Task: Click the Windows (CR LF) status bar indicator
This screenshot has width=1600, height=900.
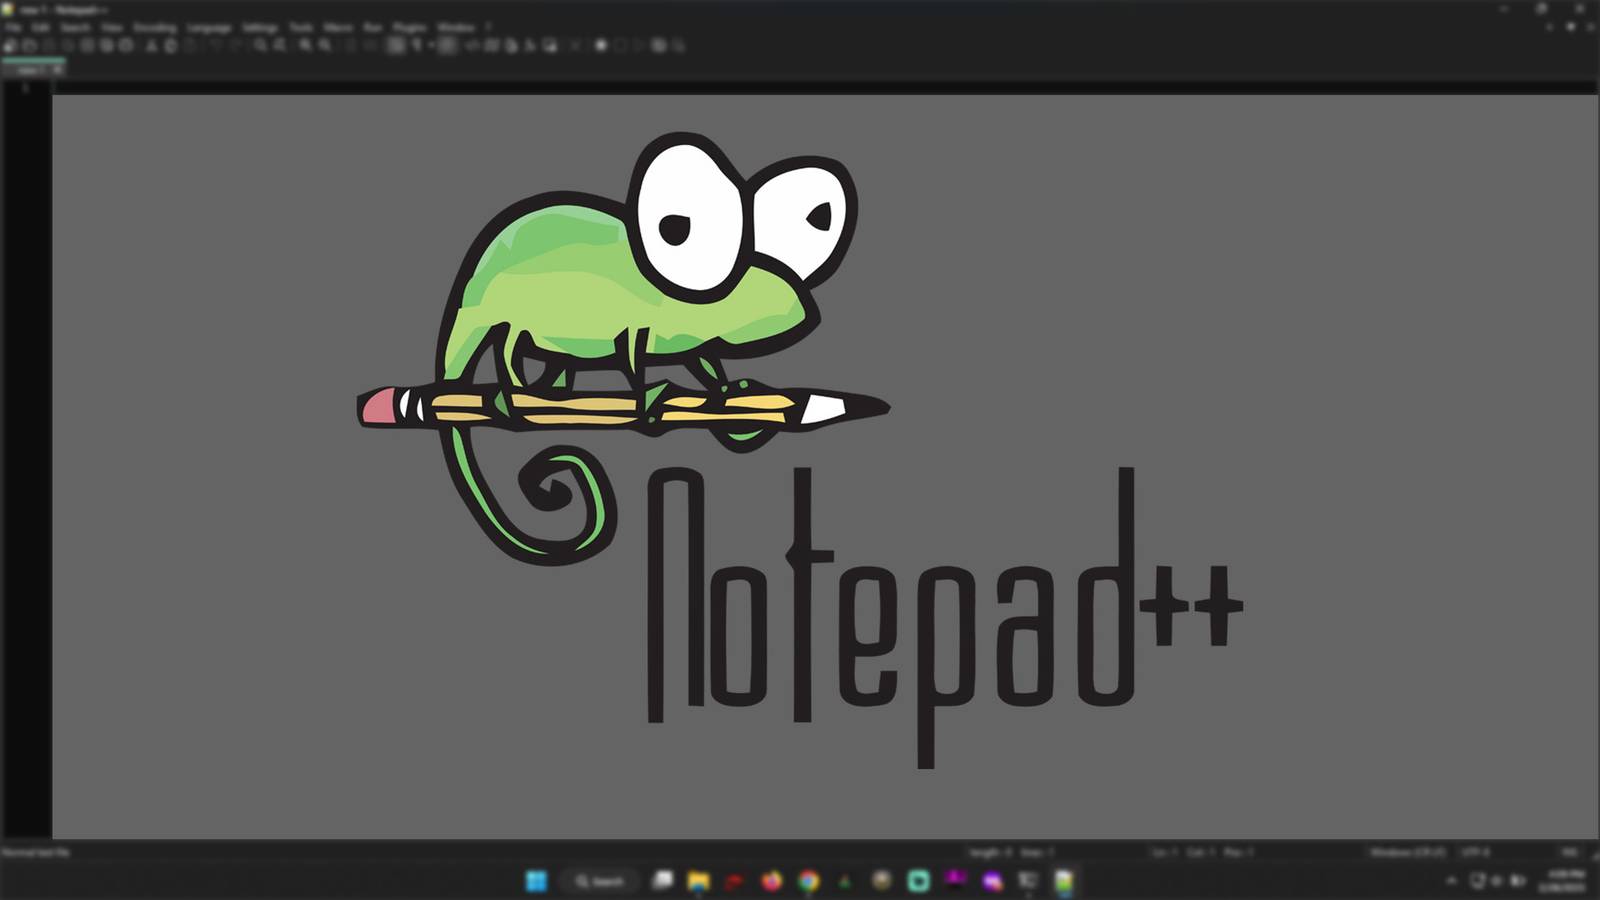Action: click(x=1410, y=852)
